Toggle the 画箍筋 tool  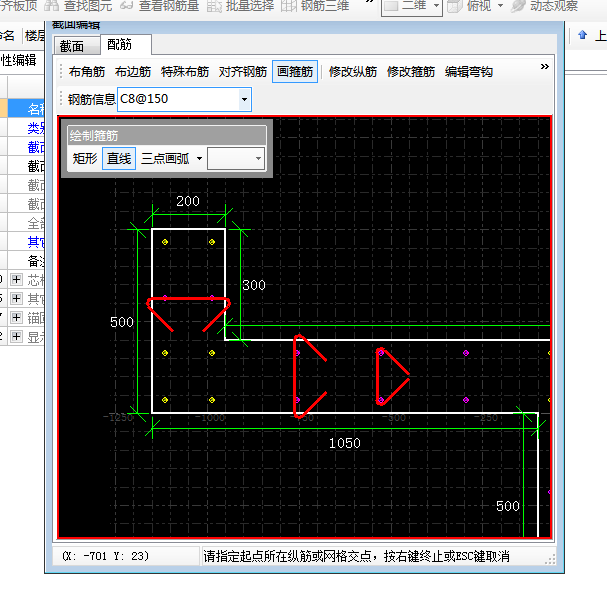[x=295, y=72]
